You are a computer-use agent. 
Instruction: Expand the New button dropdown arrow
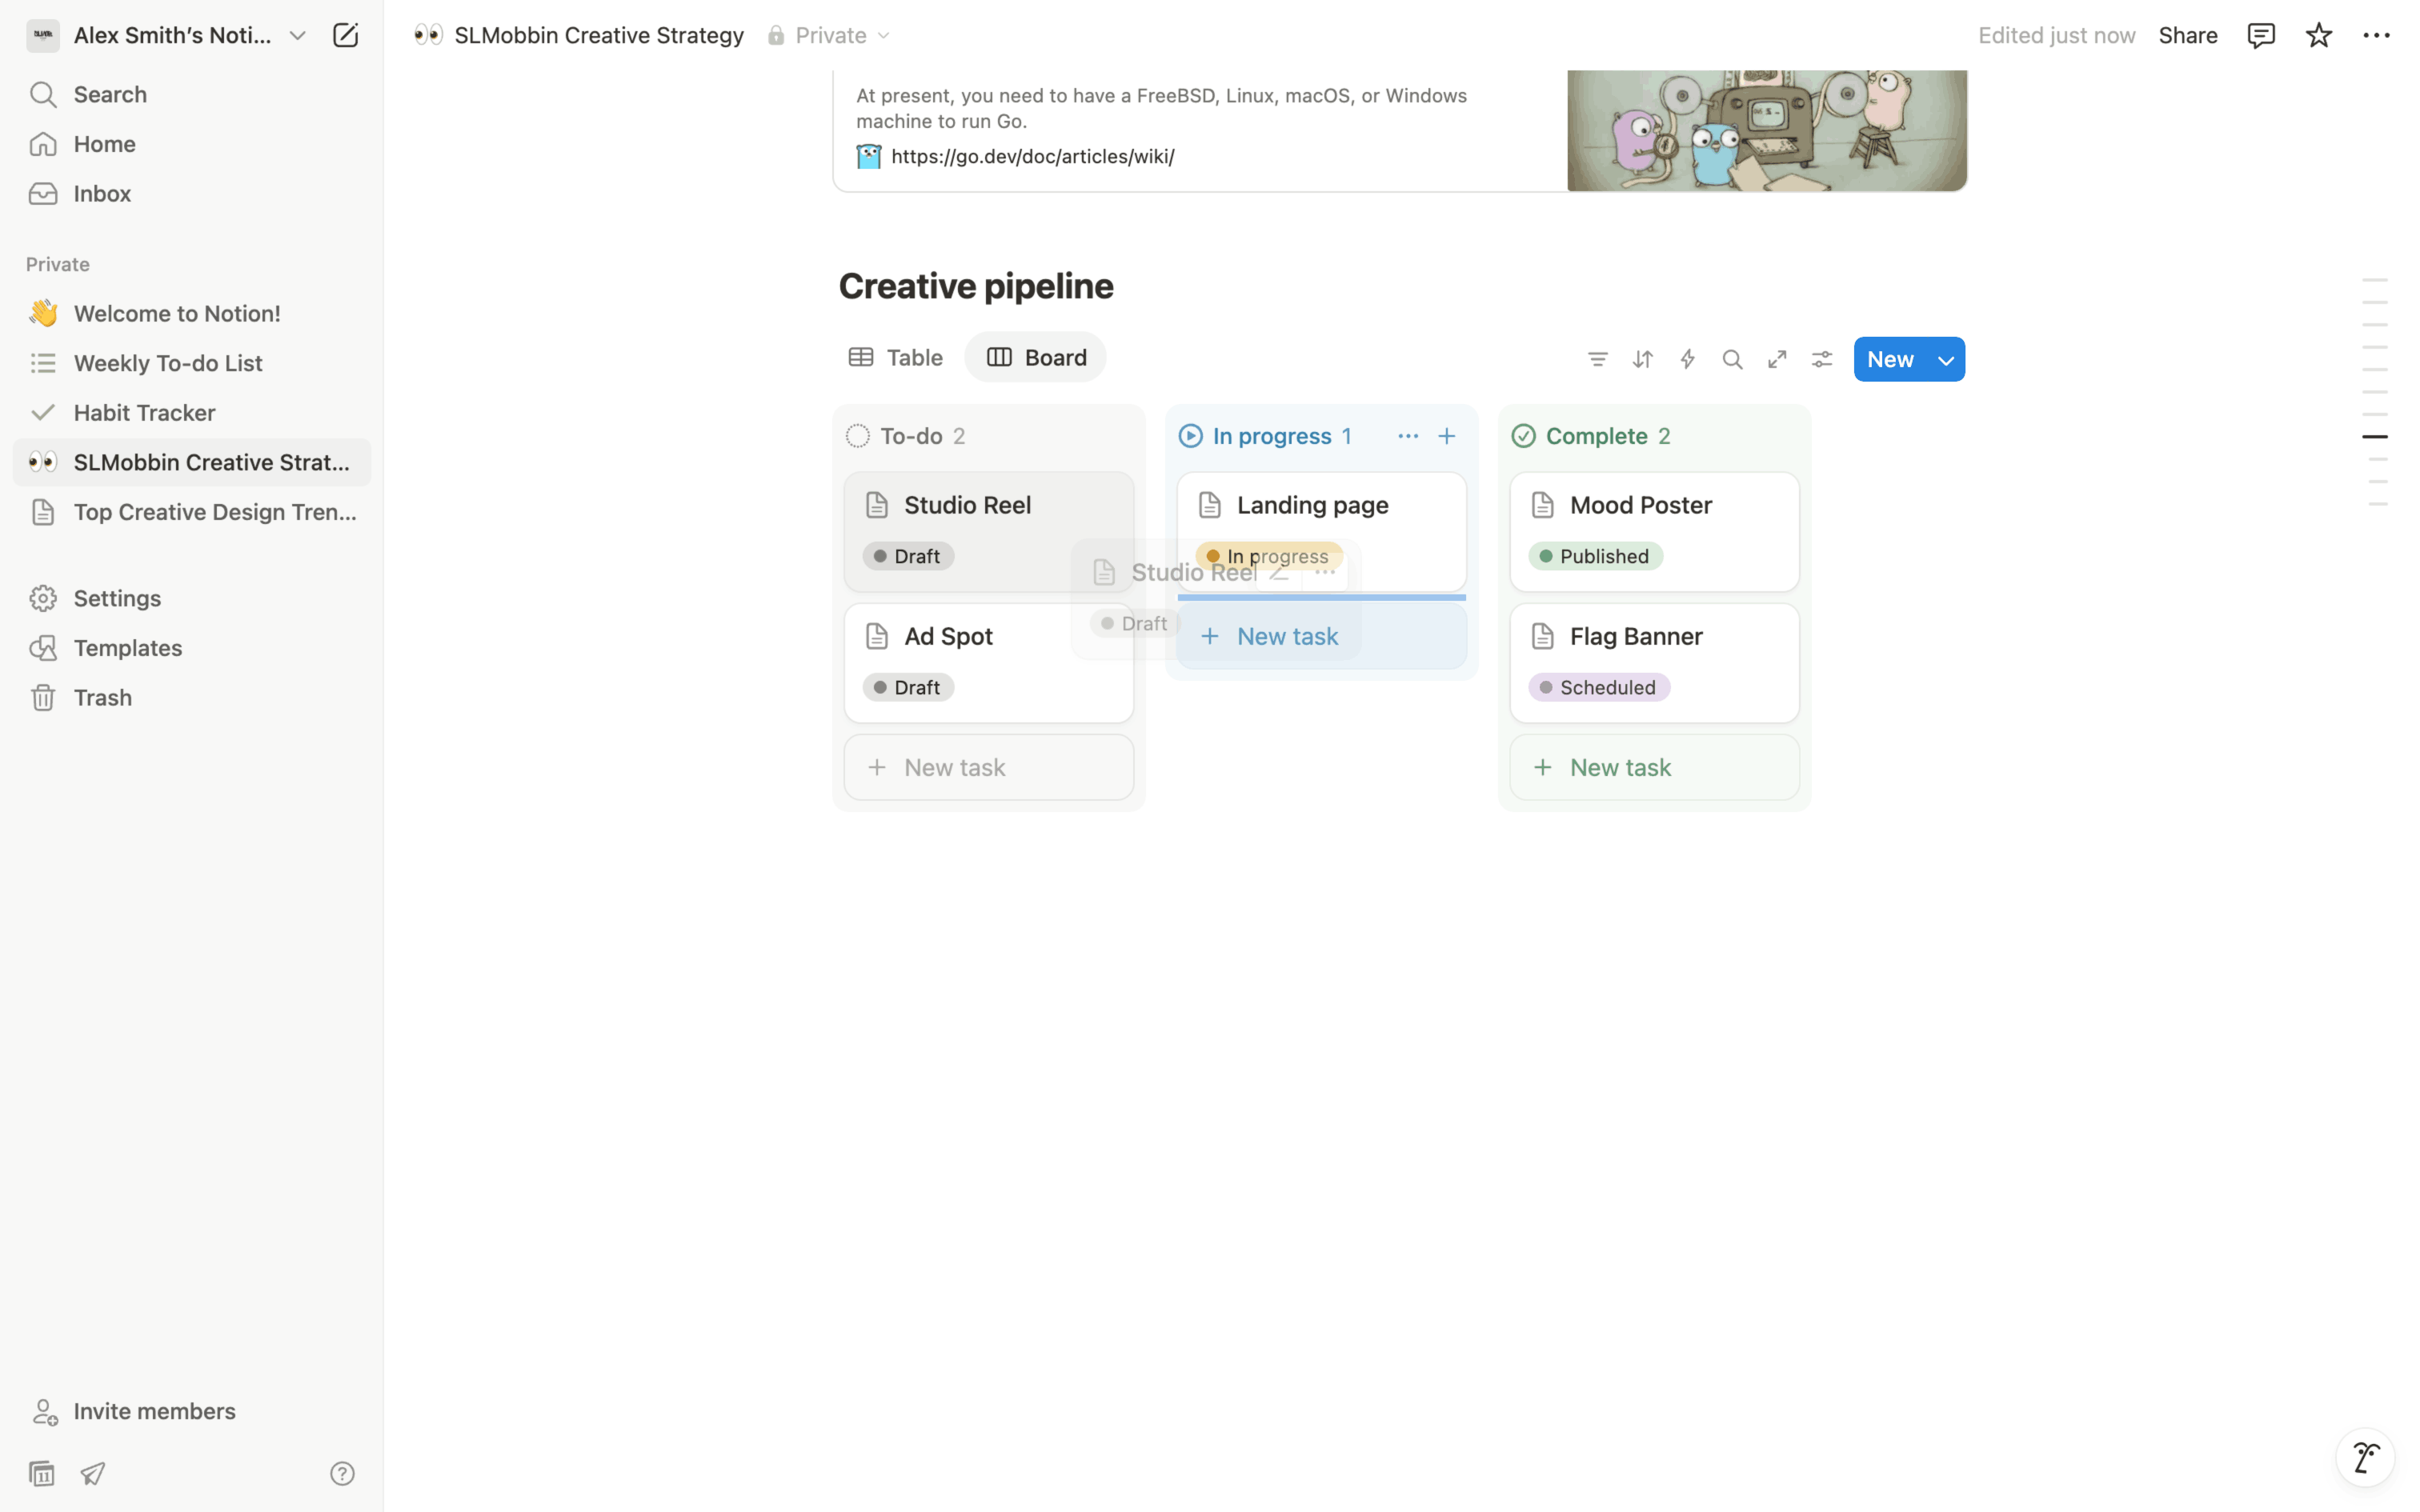pyautogui.click(x=1945, y=360)
